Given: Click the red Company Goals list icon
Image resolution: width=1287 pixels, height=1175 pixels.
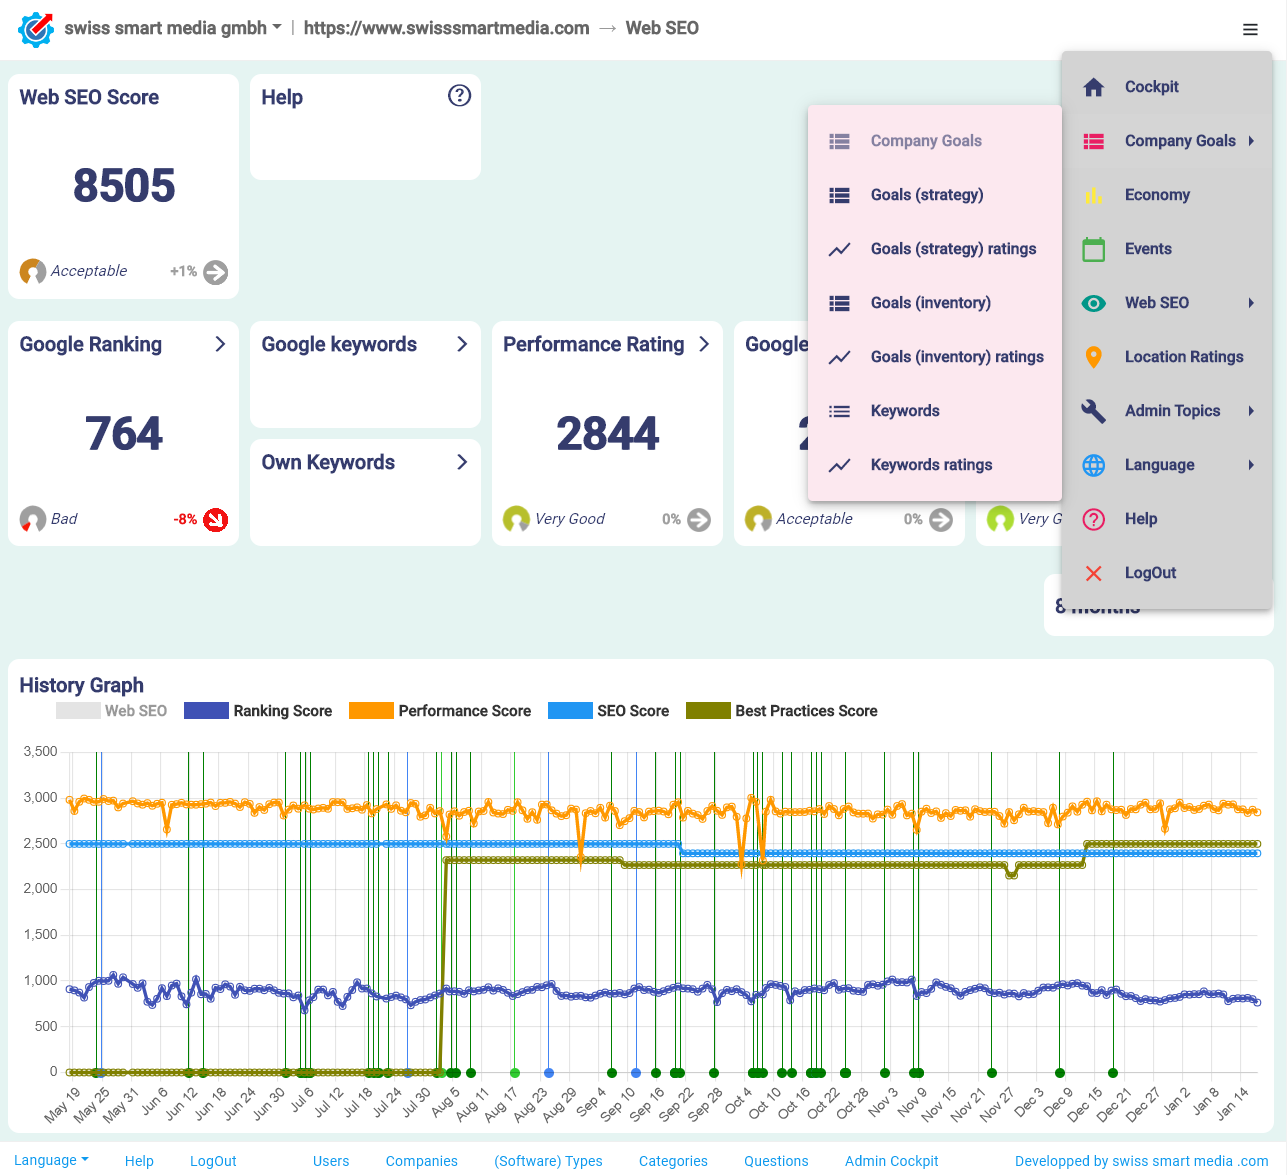Looking at the screenshot, I should click(1094, 141).
